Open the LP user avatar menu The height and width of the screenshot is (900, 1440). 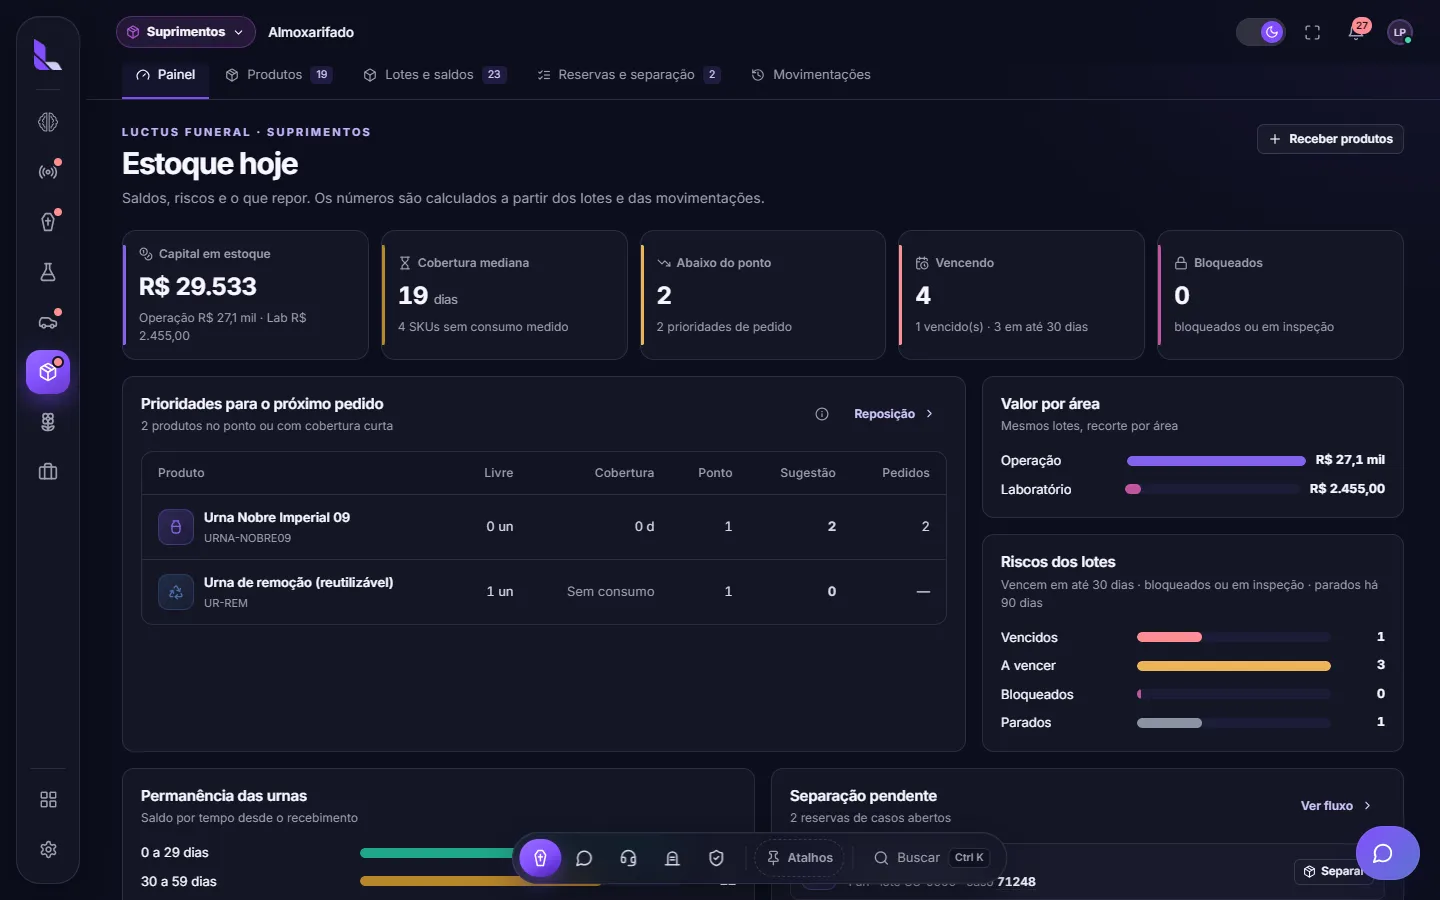tap(1400, 32)
